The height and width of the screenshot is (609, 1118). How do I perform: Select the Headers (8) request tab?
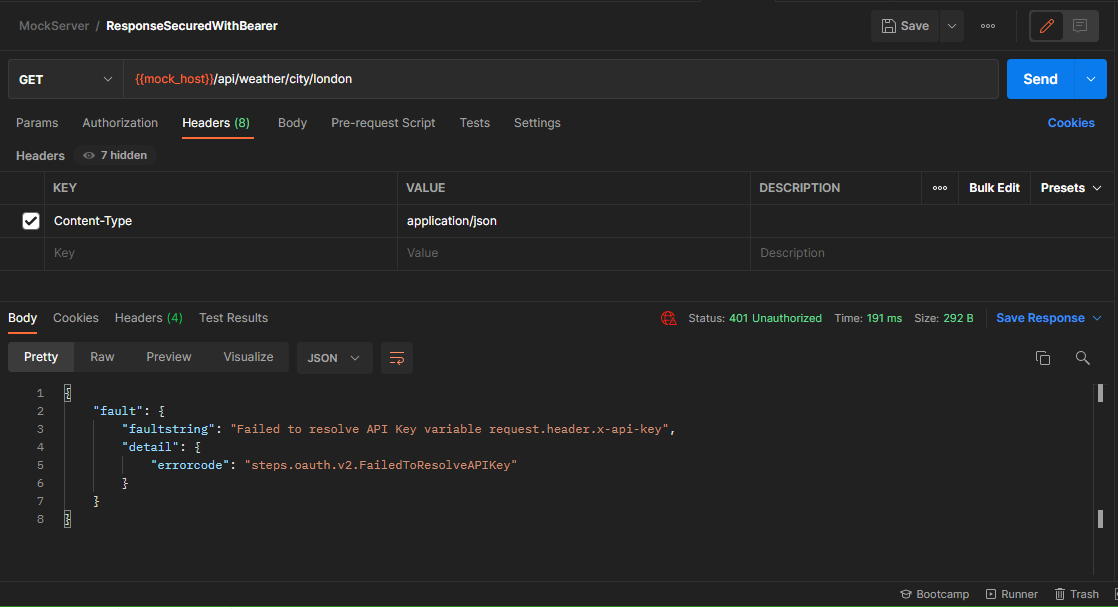tap(216, 123)
